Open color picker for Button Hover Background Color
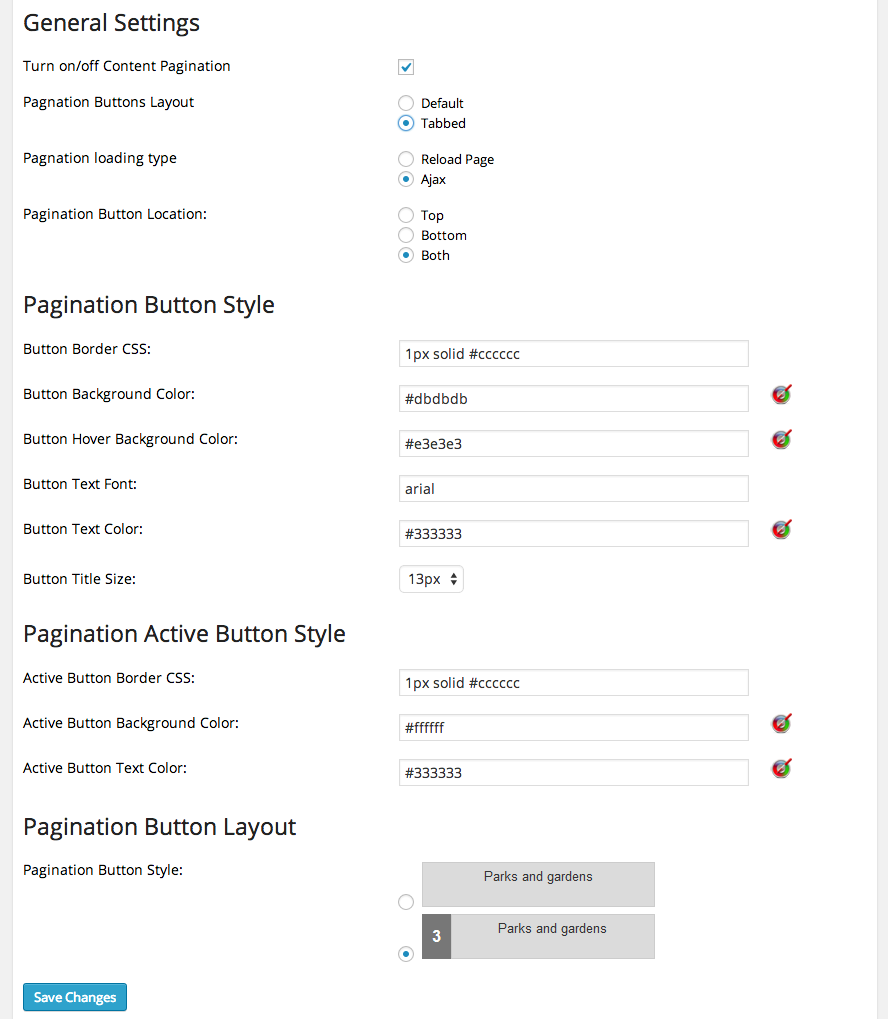The height and width of the screenshot is (1019, 888). click(781, 439)
